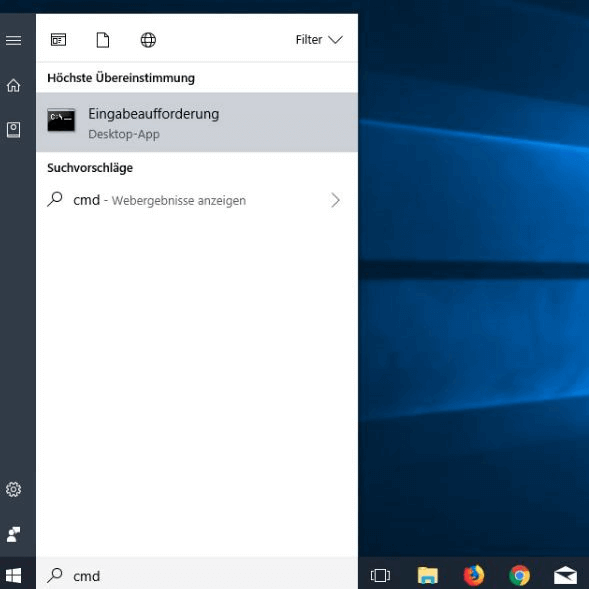Launch Google Chrome from taskbar

[x=520, y=575]
